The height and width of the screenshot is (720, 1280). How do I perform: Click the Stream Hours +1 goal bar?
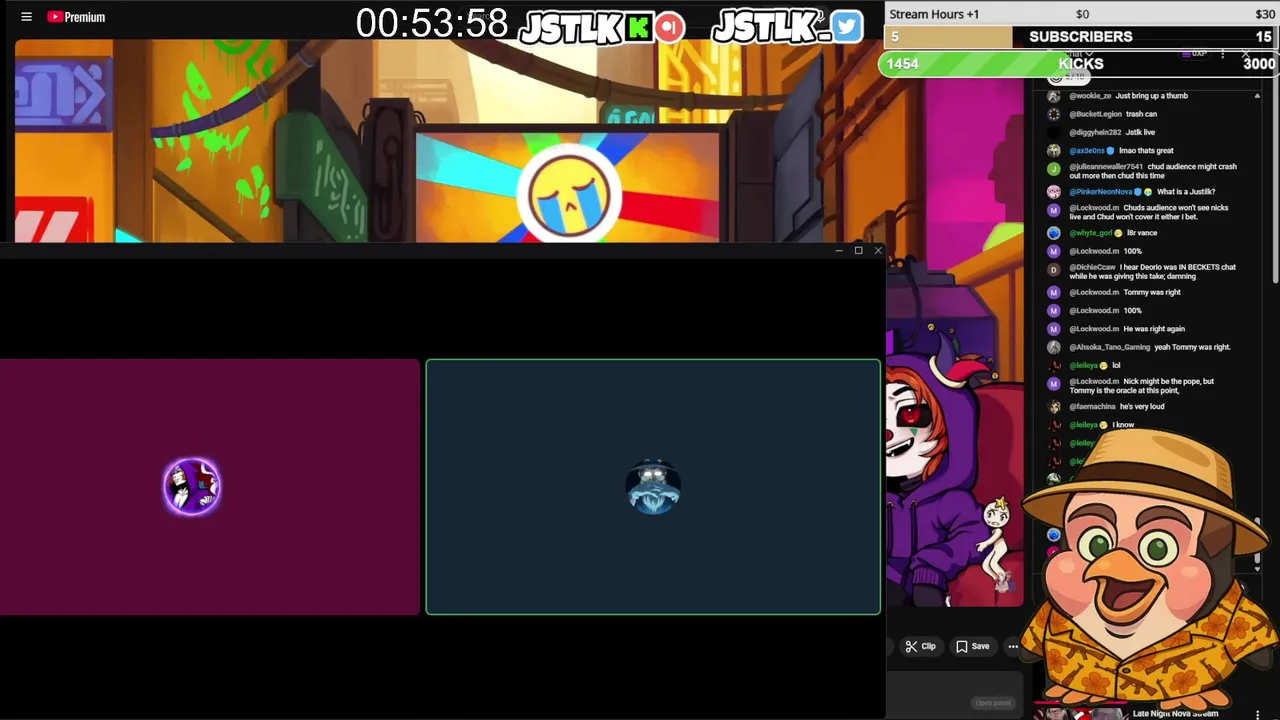pos(1082,14)
